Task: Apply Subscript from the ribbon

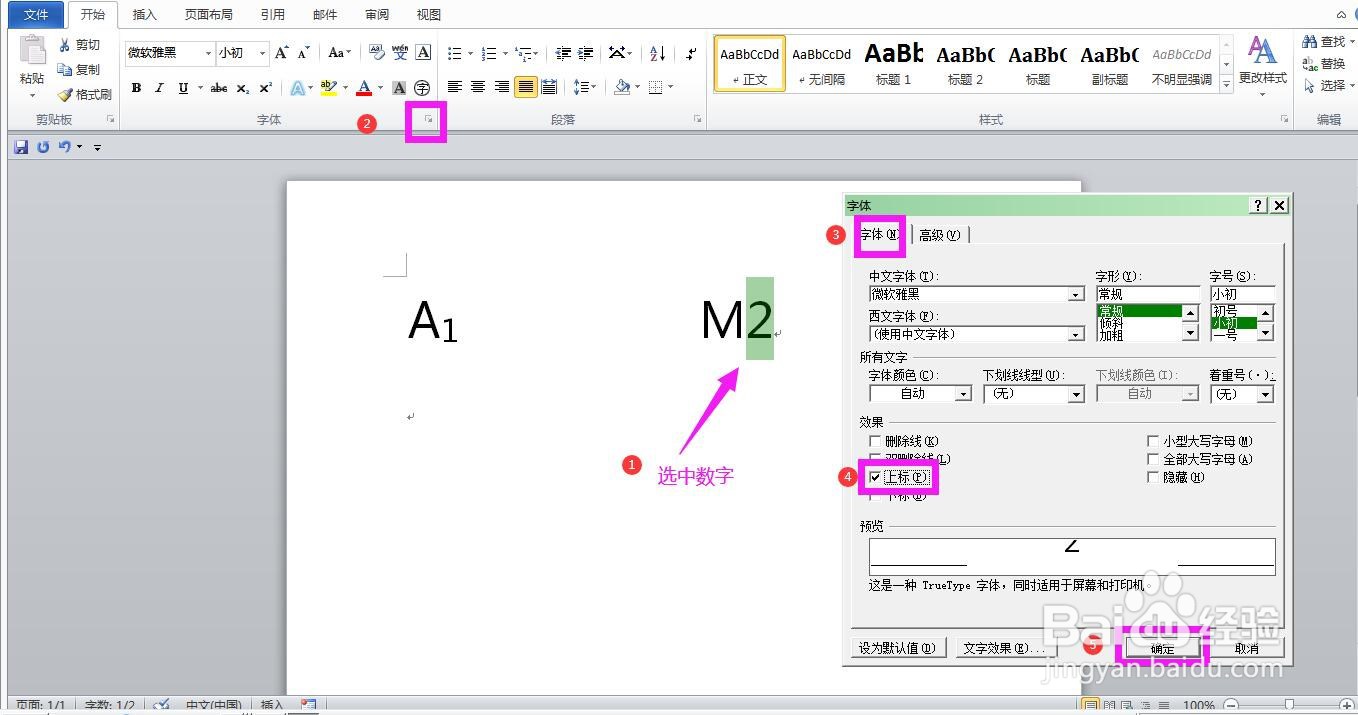Action: [x=243, y=88]
